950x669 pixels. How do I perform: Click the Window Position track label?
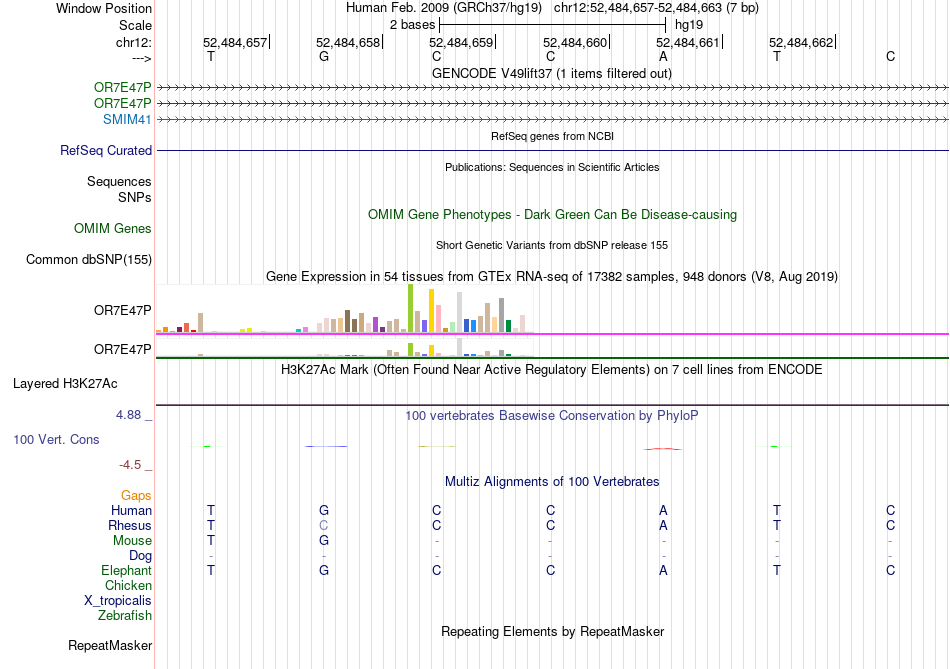[104, 8]
